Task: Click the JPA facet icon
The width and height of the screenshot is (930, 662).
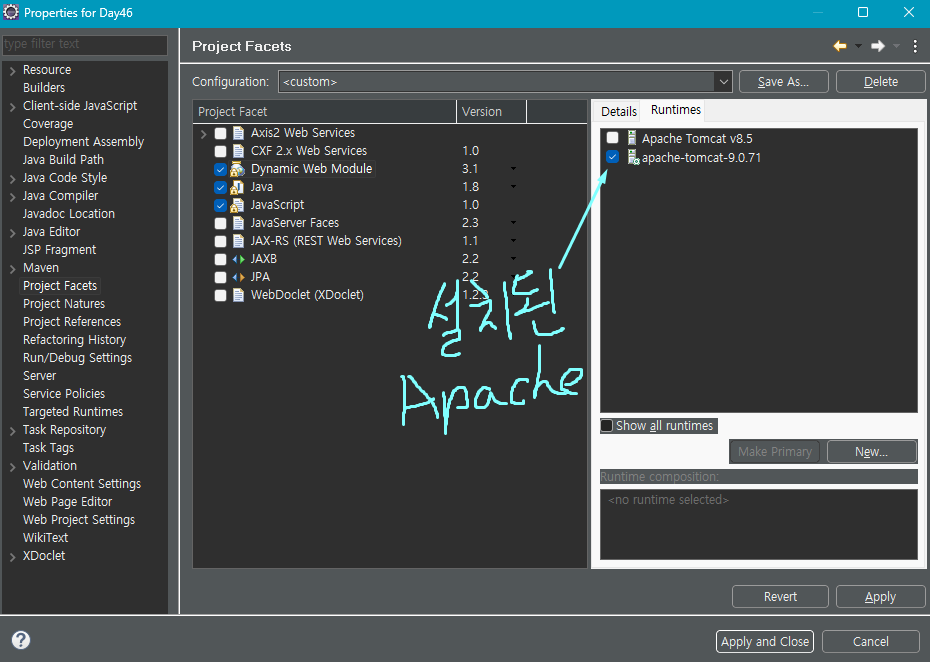Action: click(238, 277)
